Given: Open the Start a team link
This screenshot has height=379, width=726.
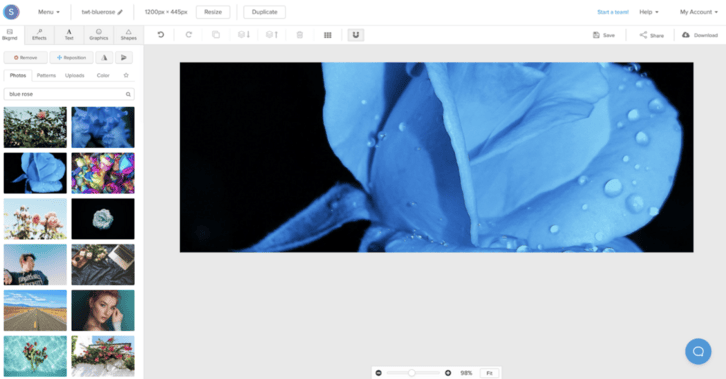Looking at the screenshot, I should pos(613,12).
